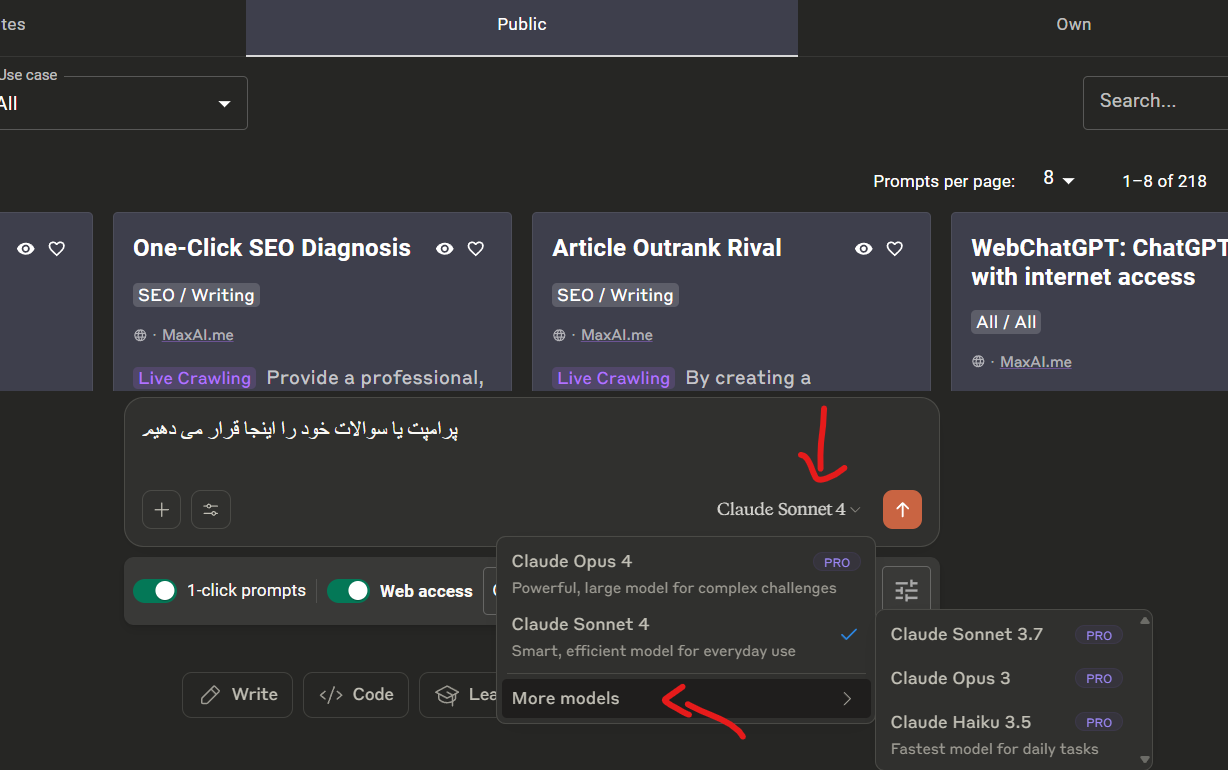
Task: Open MaxAI.me link on Article Outrank Rival card
Action: pos(616,335)
